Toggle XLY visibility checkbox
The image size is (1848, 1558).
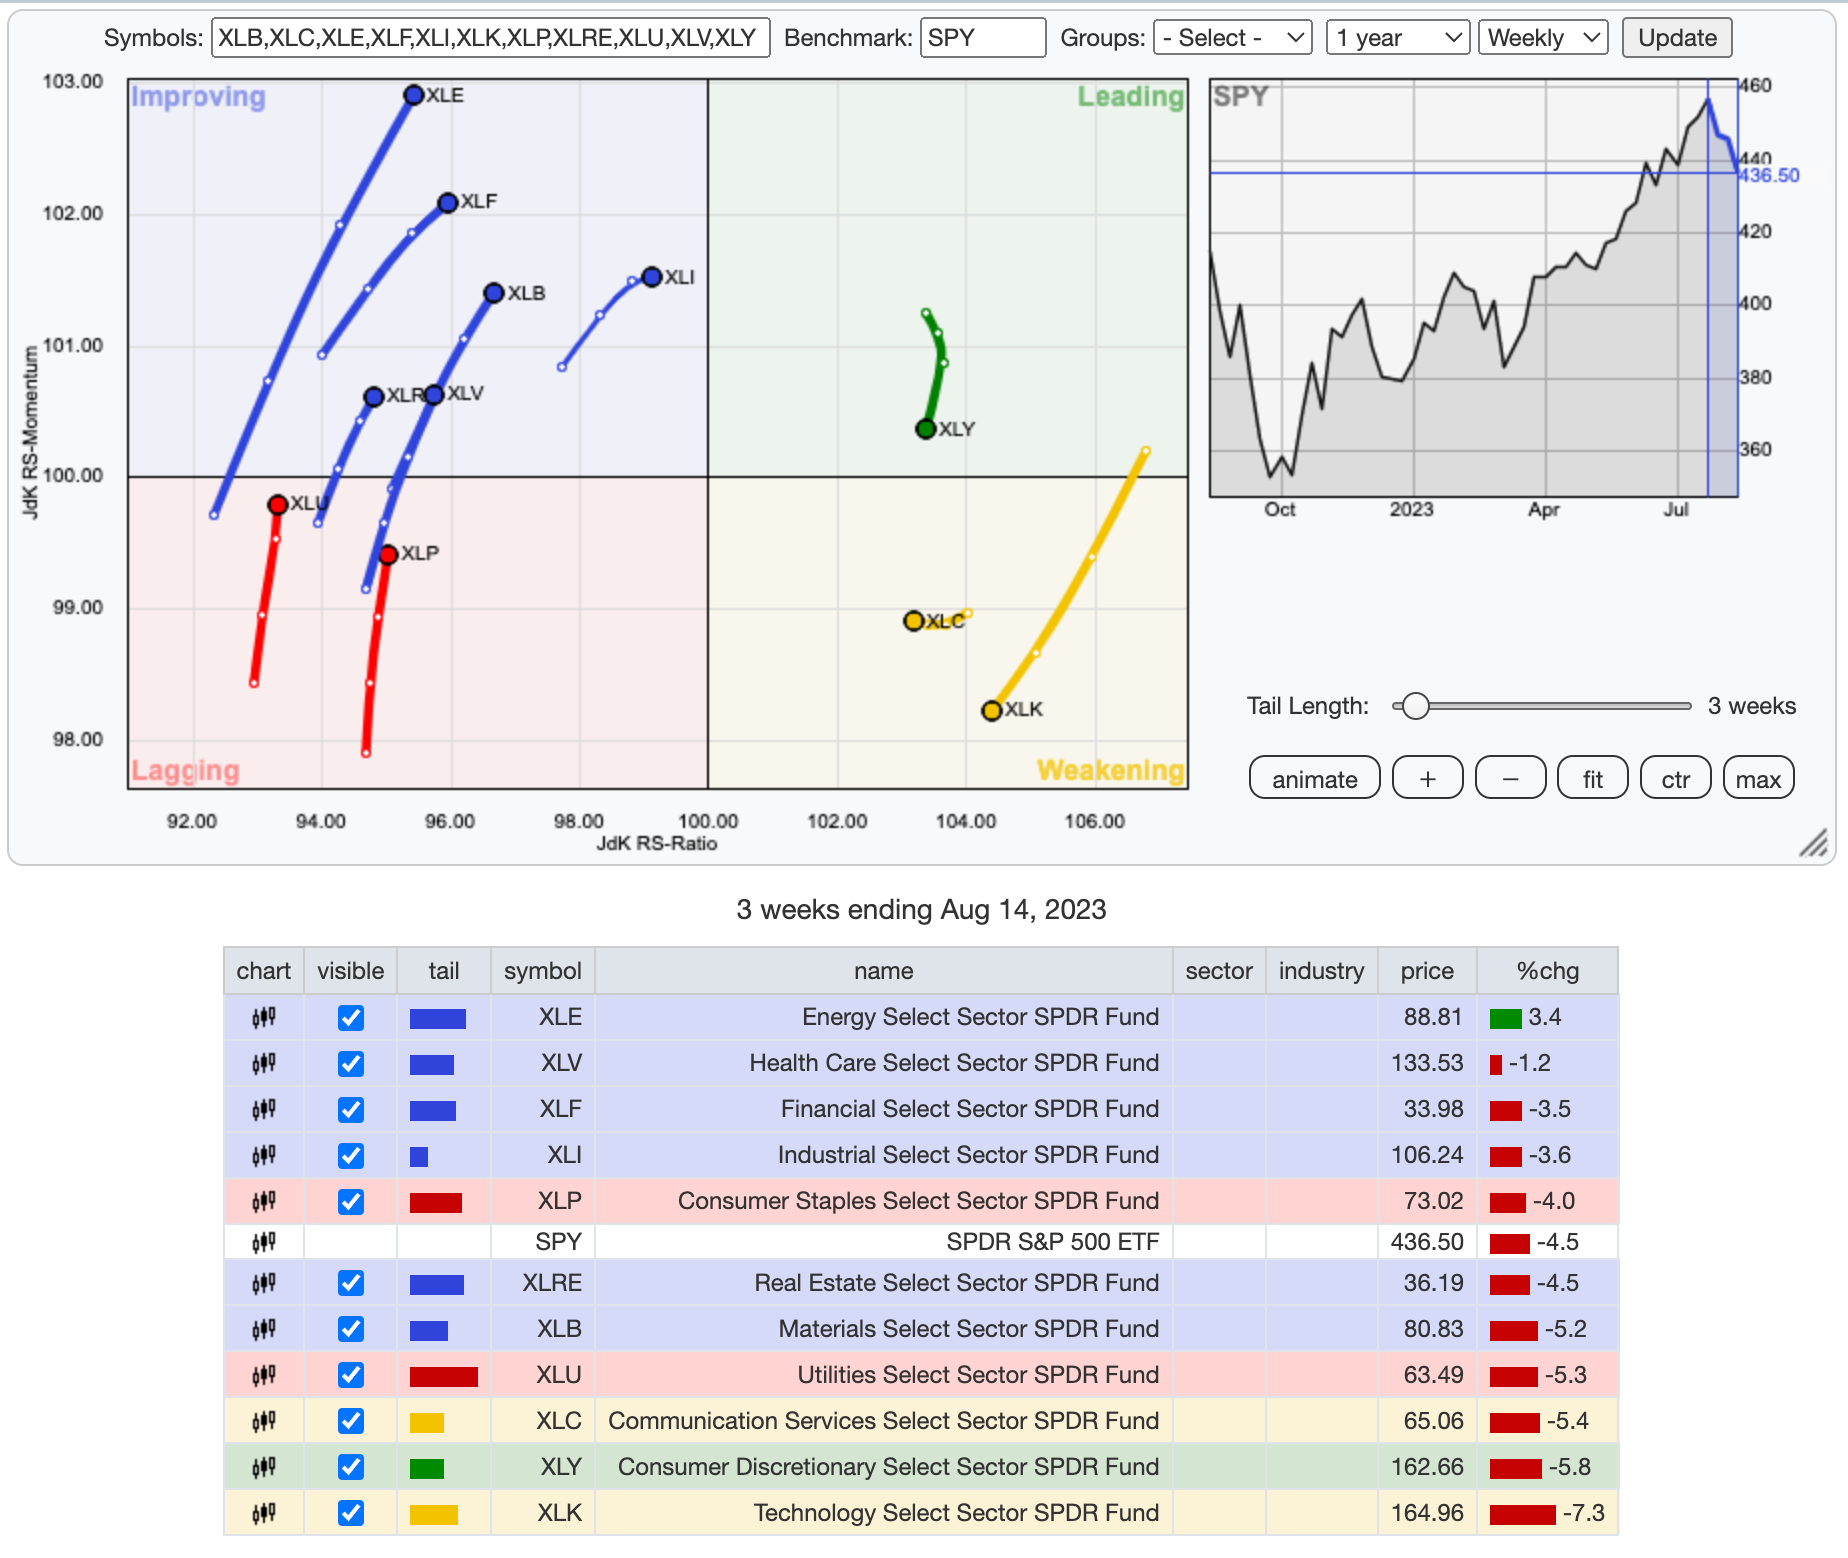click(351, 1467)
